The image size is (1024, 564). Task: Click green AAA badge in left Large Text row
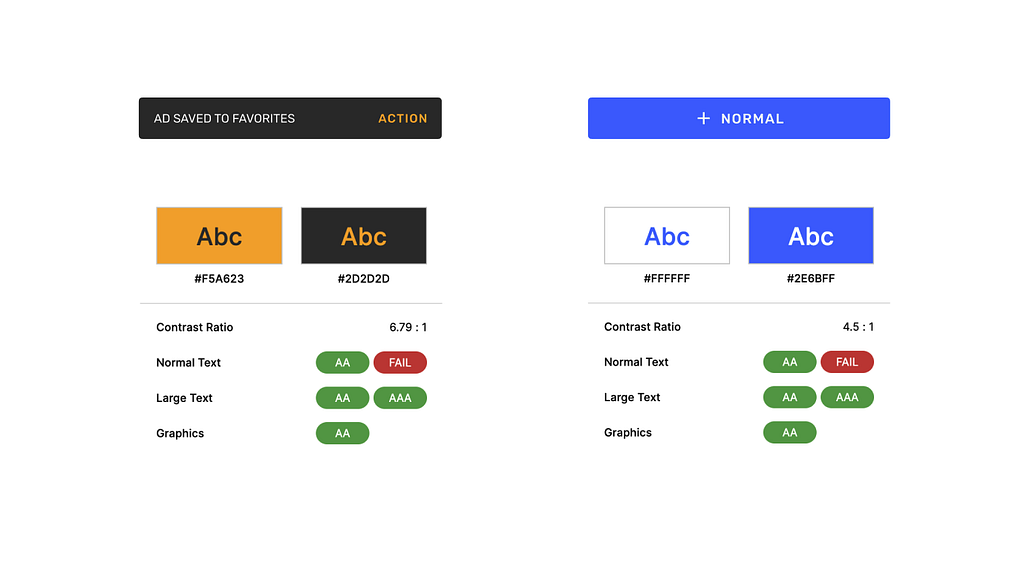click(400, 398)
